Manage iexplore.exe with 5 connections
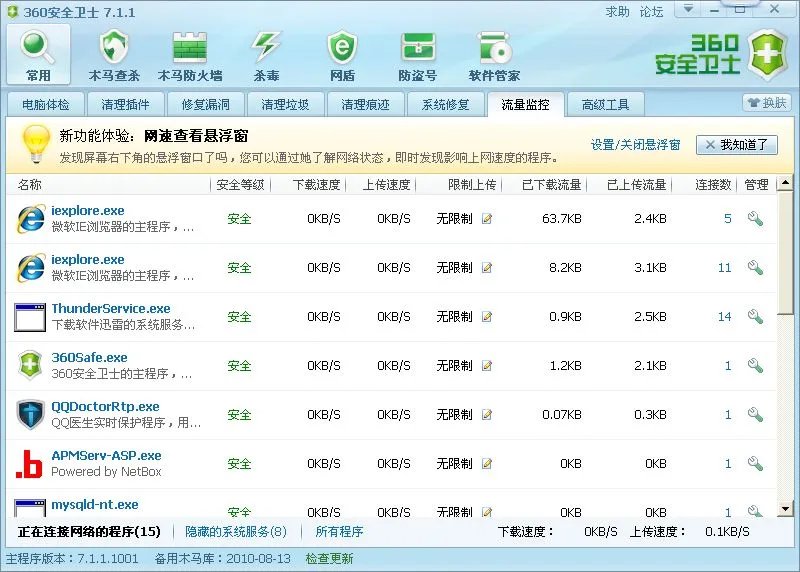 pos(755,219)
